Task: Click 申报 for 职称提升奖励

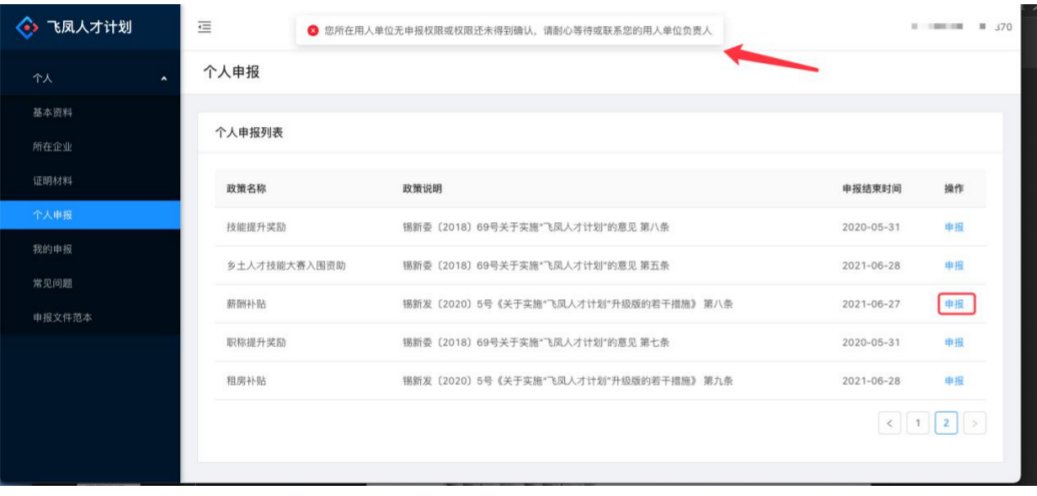Action: pos(954,342)
